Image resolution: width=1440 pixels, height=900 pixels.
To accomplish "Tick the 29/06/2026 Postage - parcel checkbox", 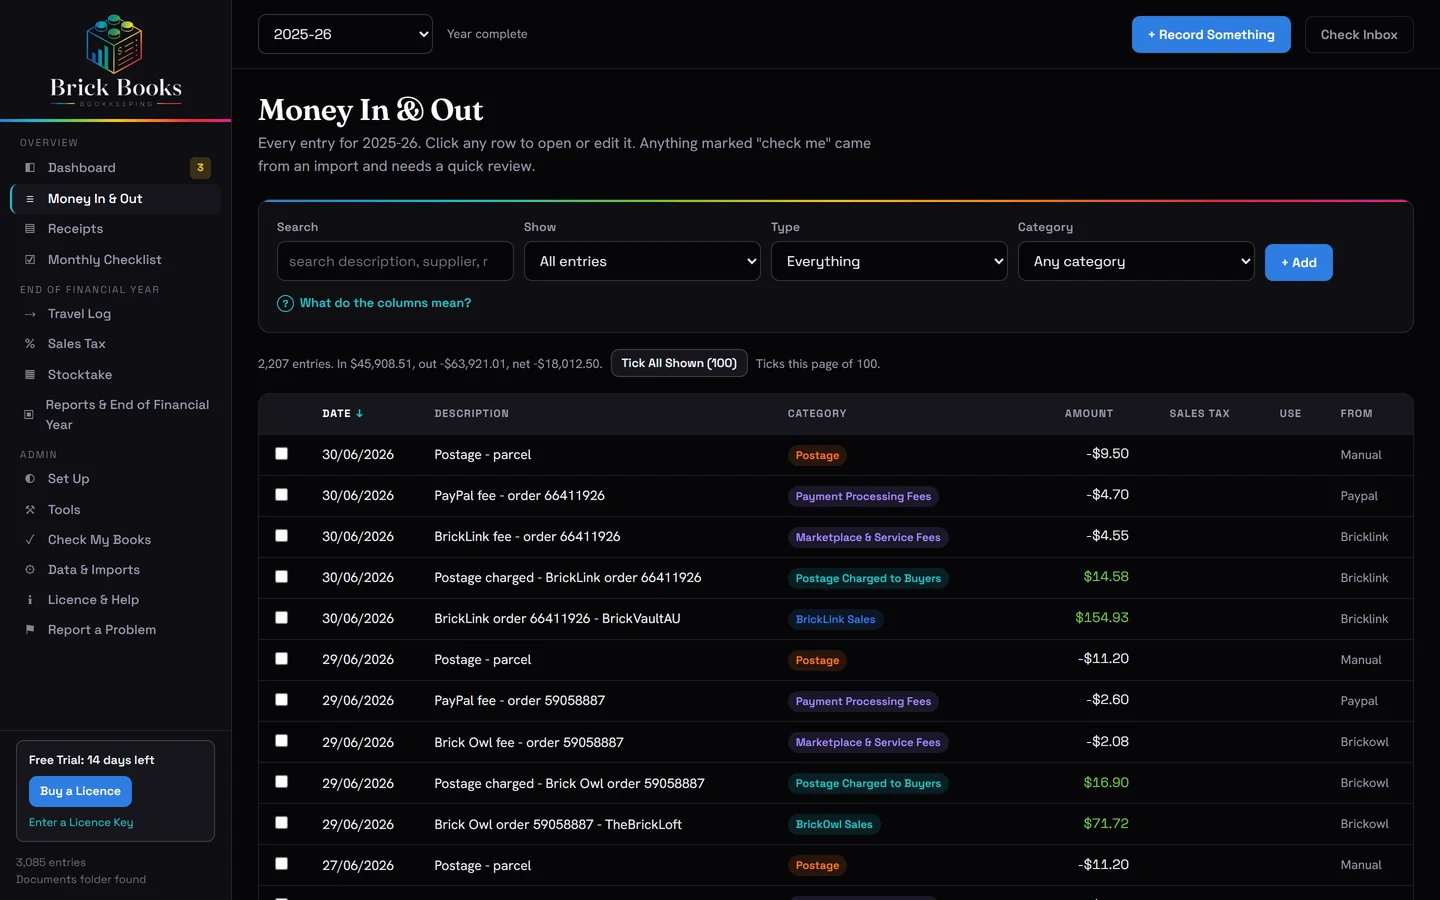I will pos(282,659).
